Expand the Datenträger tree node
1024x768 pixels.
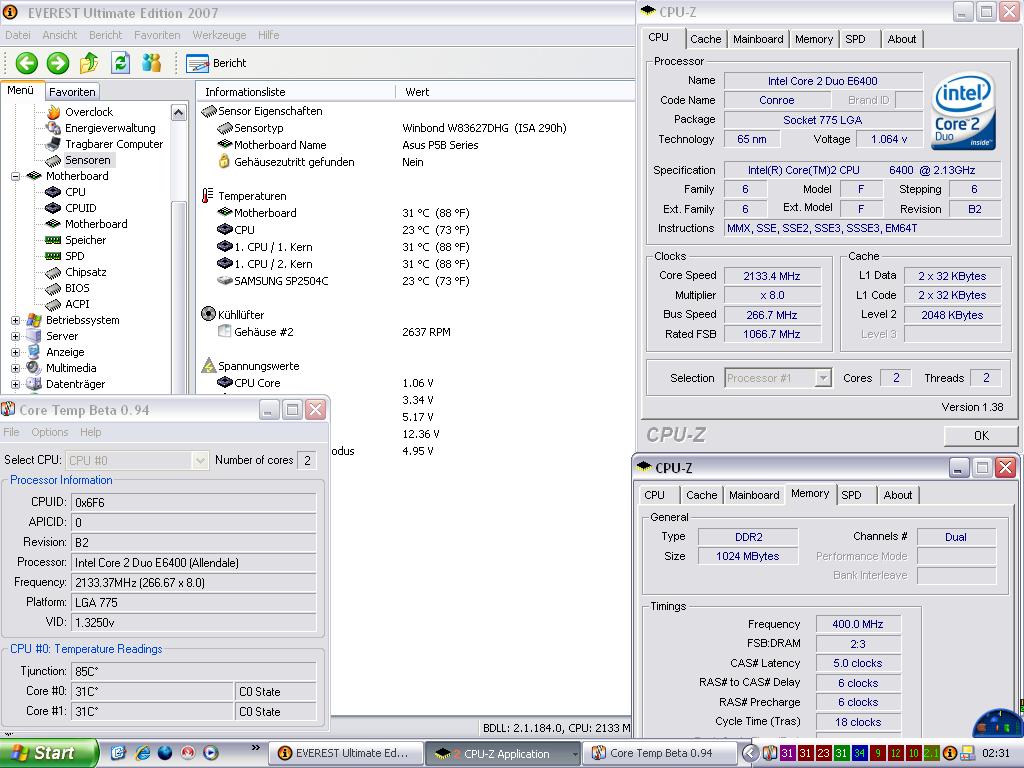tap(15, 385)
